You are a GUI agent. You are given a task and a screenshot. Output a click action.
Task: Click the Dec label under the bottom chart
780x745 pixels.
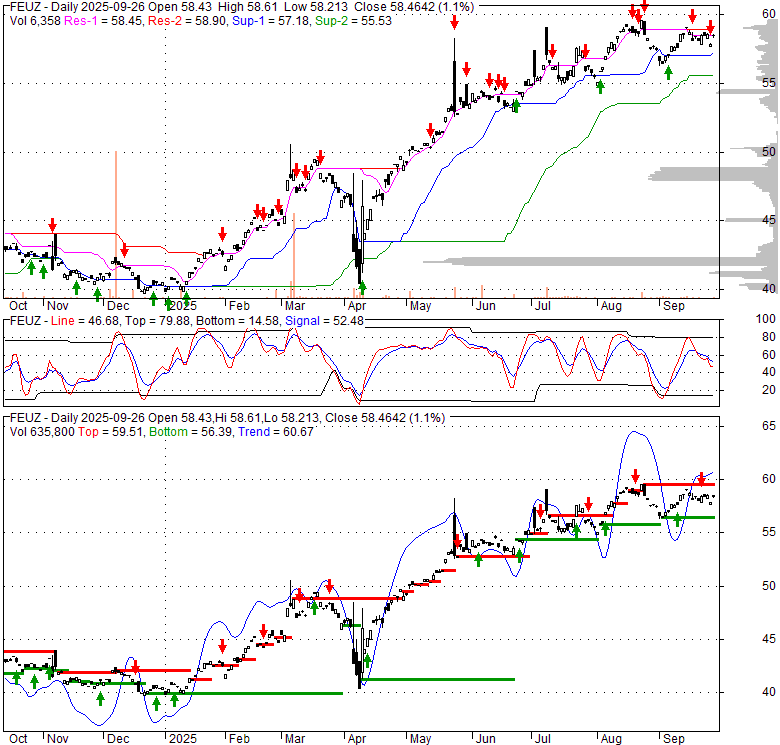118,739
